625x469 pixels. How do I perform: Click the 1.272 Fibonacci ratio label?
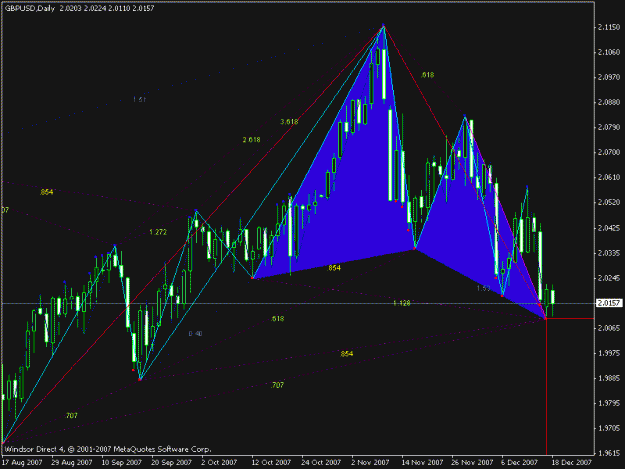click(158, 232)
